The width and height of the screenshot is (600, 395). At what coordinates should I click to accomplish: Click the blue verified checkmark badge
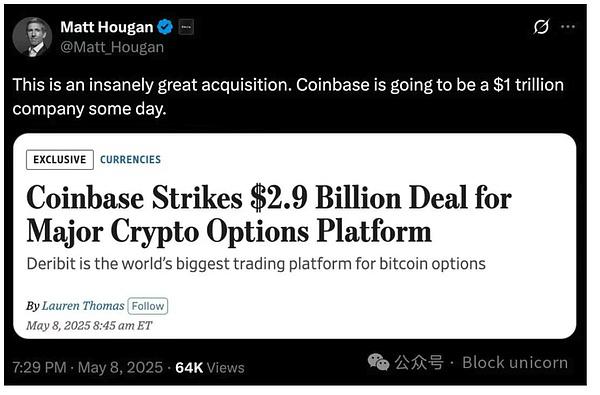165,27
